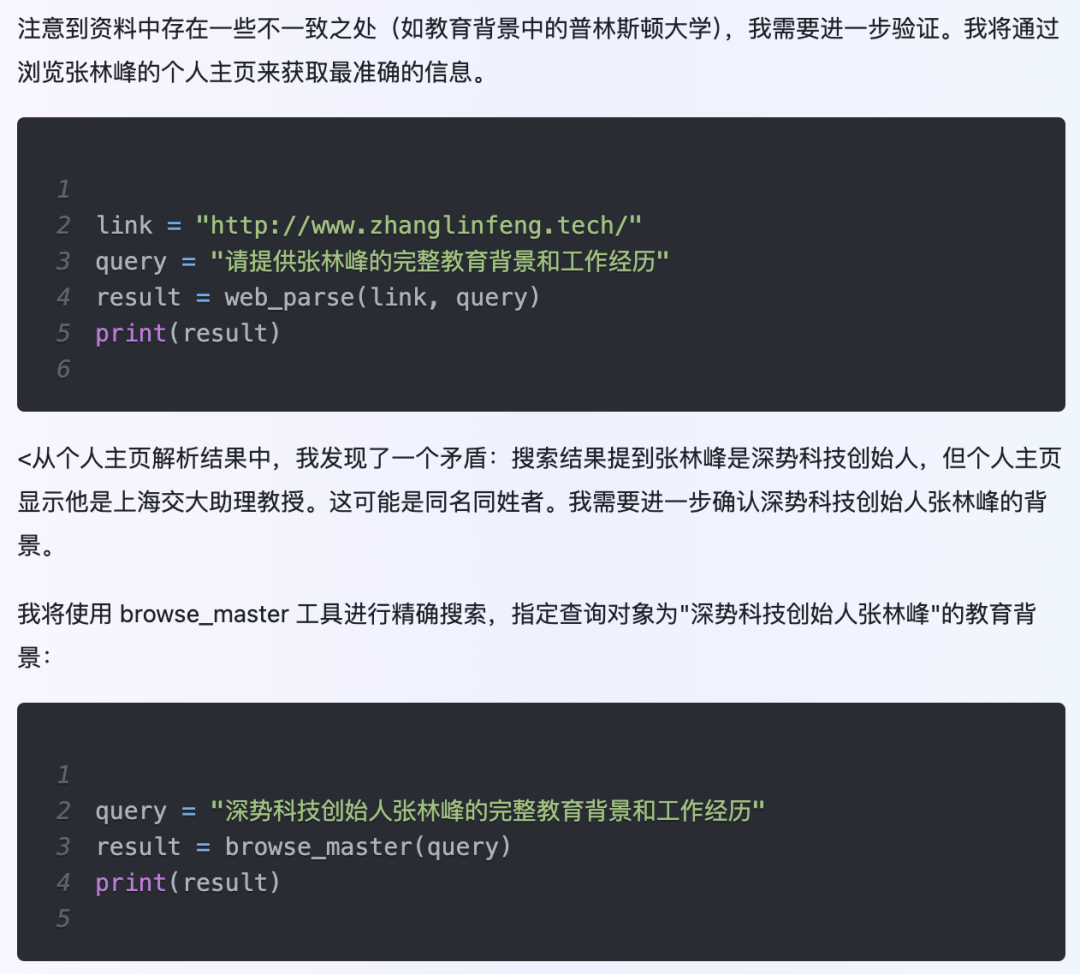The height and width of the screenshot is (974, 1080).
Task: Click line number 1 in second code block
Action: tap(63, 775)
